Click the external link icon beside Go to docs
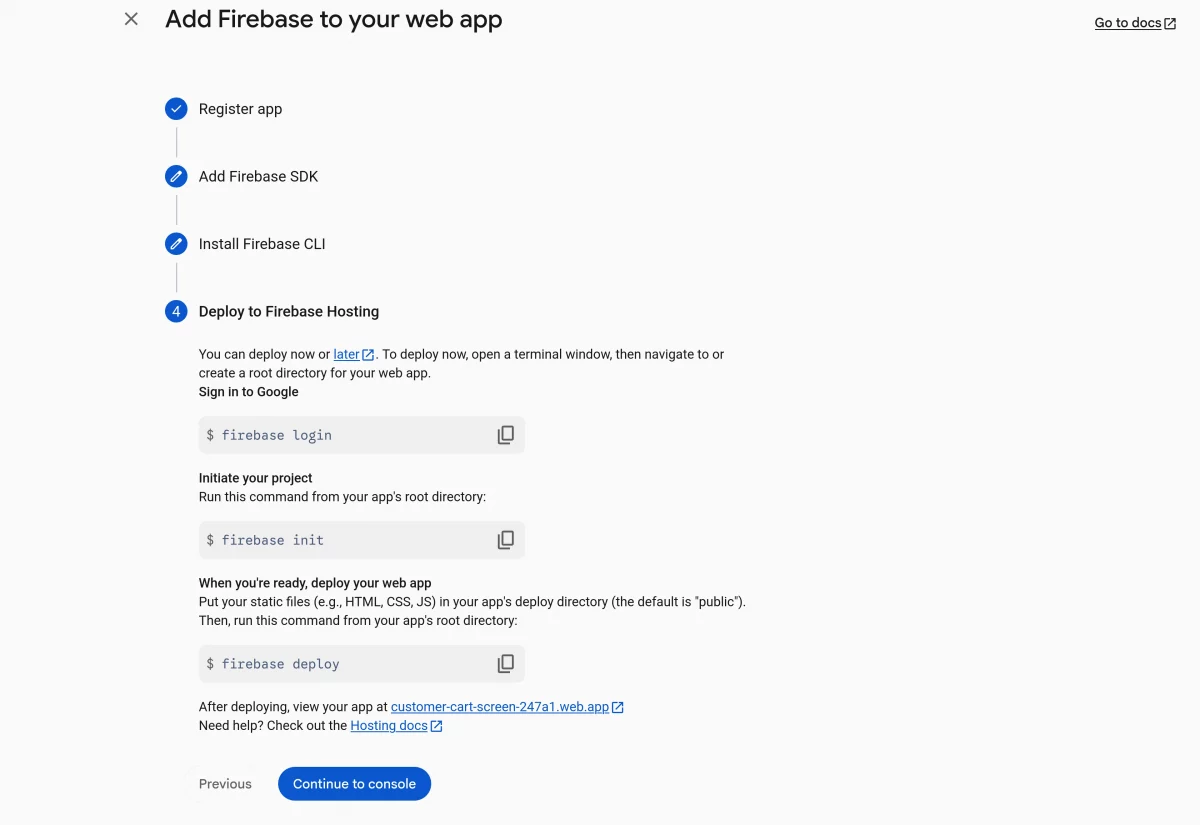 pos(1170,24)
